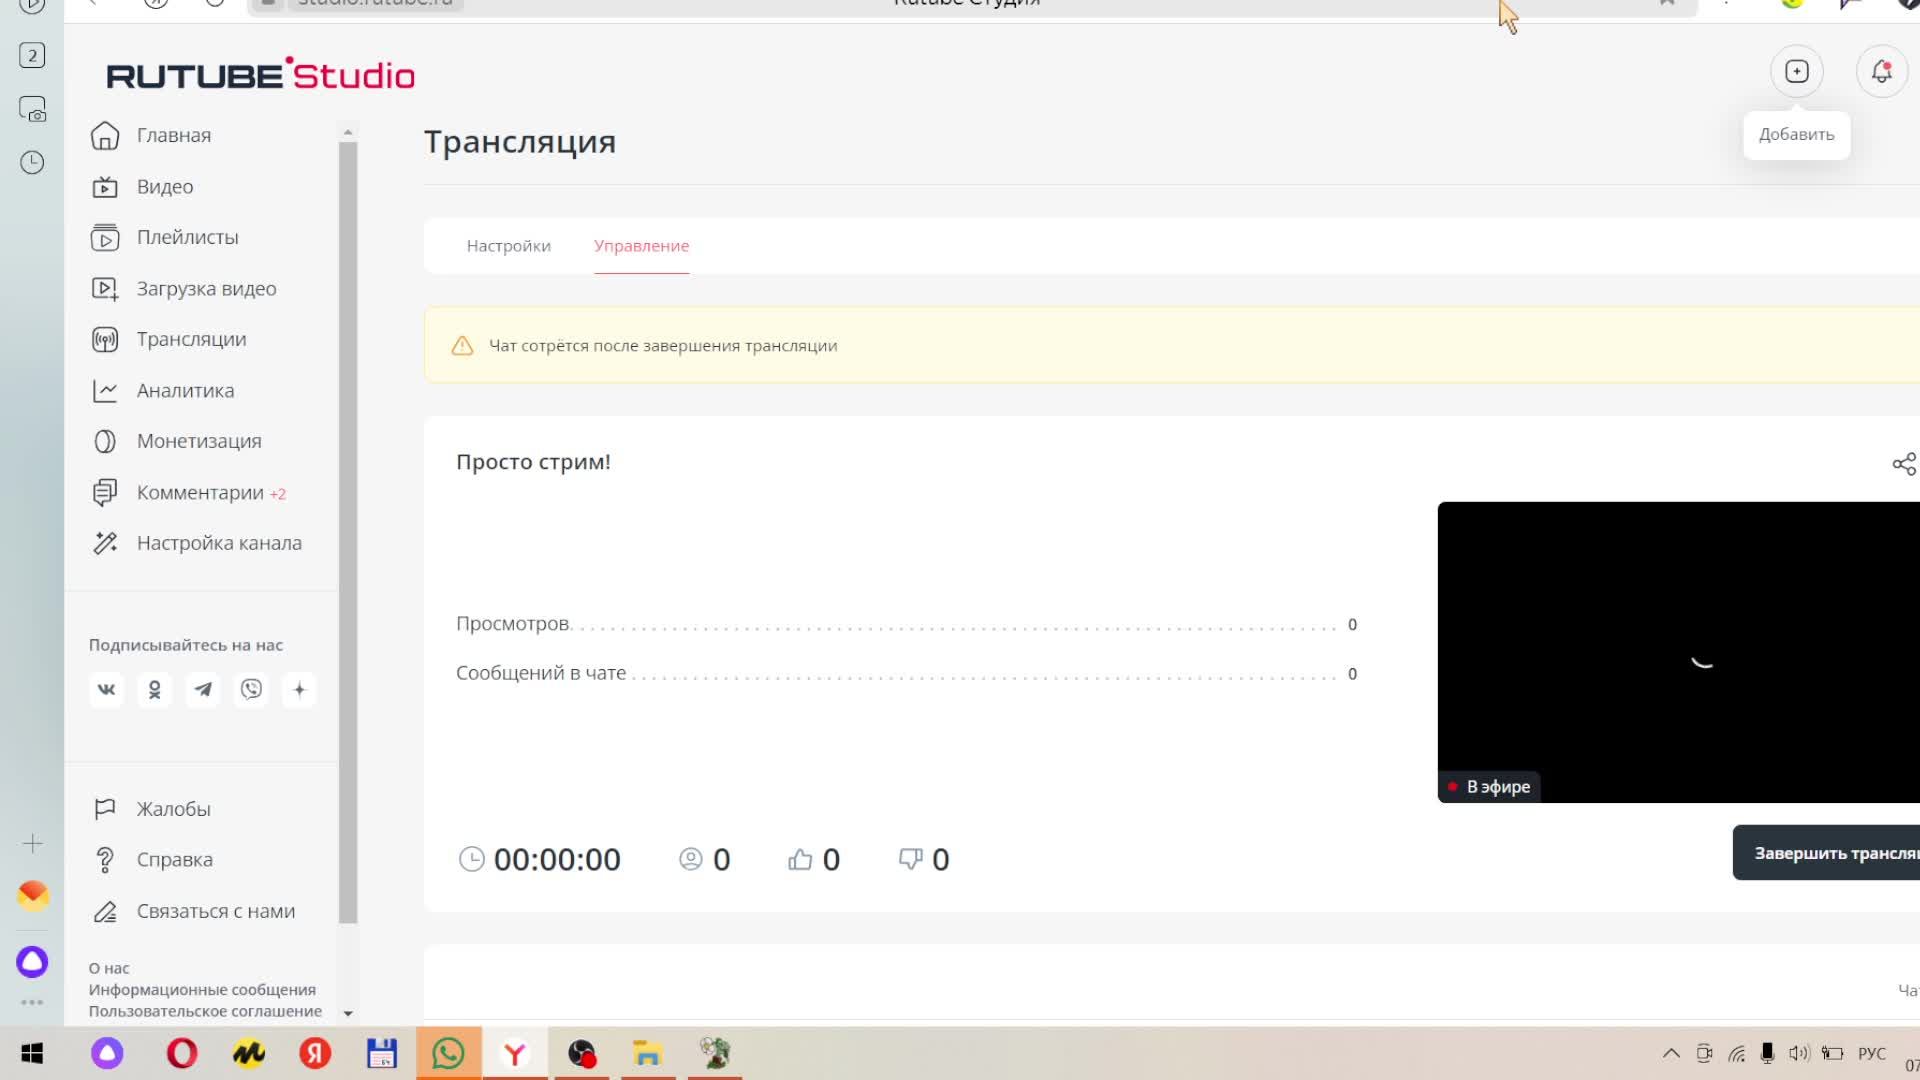Image resolution: width=1920 pixels, height=1080 pixels.
Task: Go to Аналитика in the sidebar
Action: coord(185,391)
